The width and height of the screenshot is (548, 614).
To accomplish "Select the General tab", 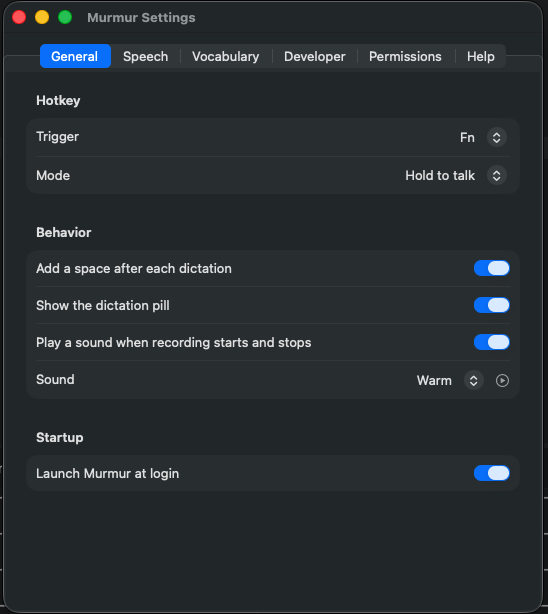I will click(x=75, y=56).
